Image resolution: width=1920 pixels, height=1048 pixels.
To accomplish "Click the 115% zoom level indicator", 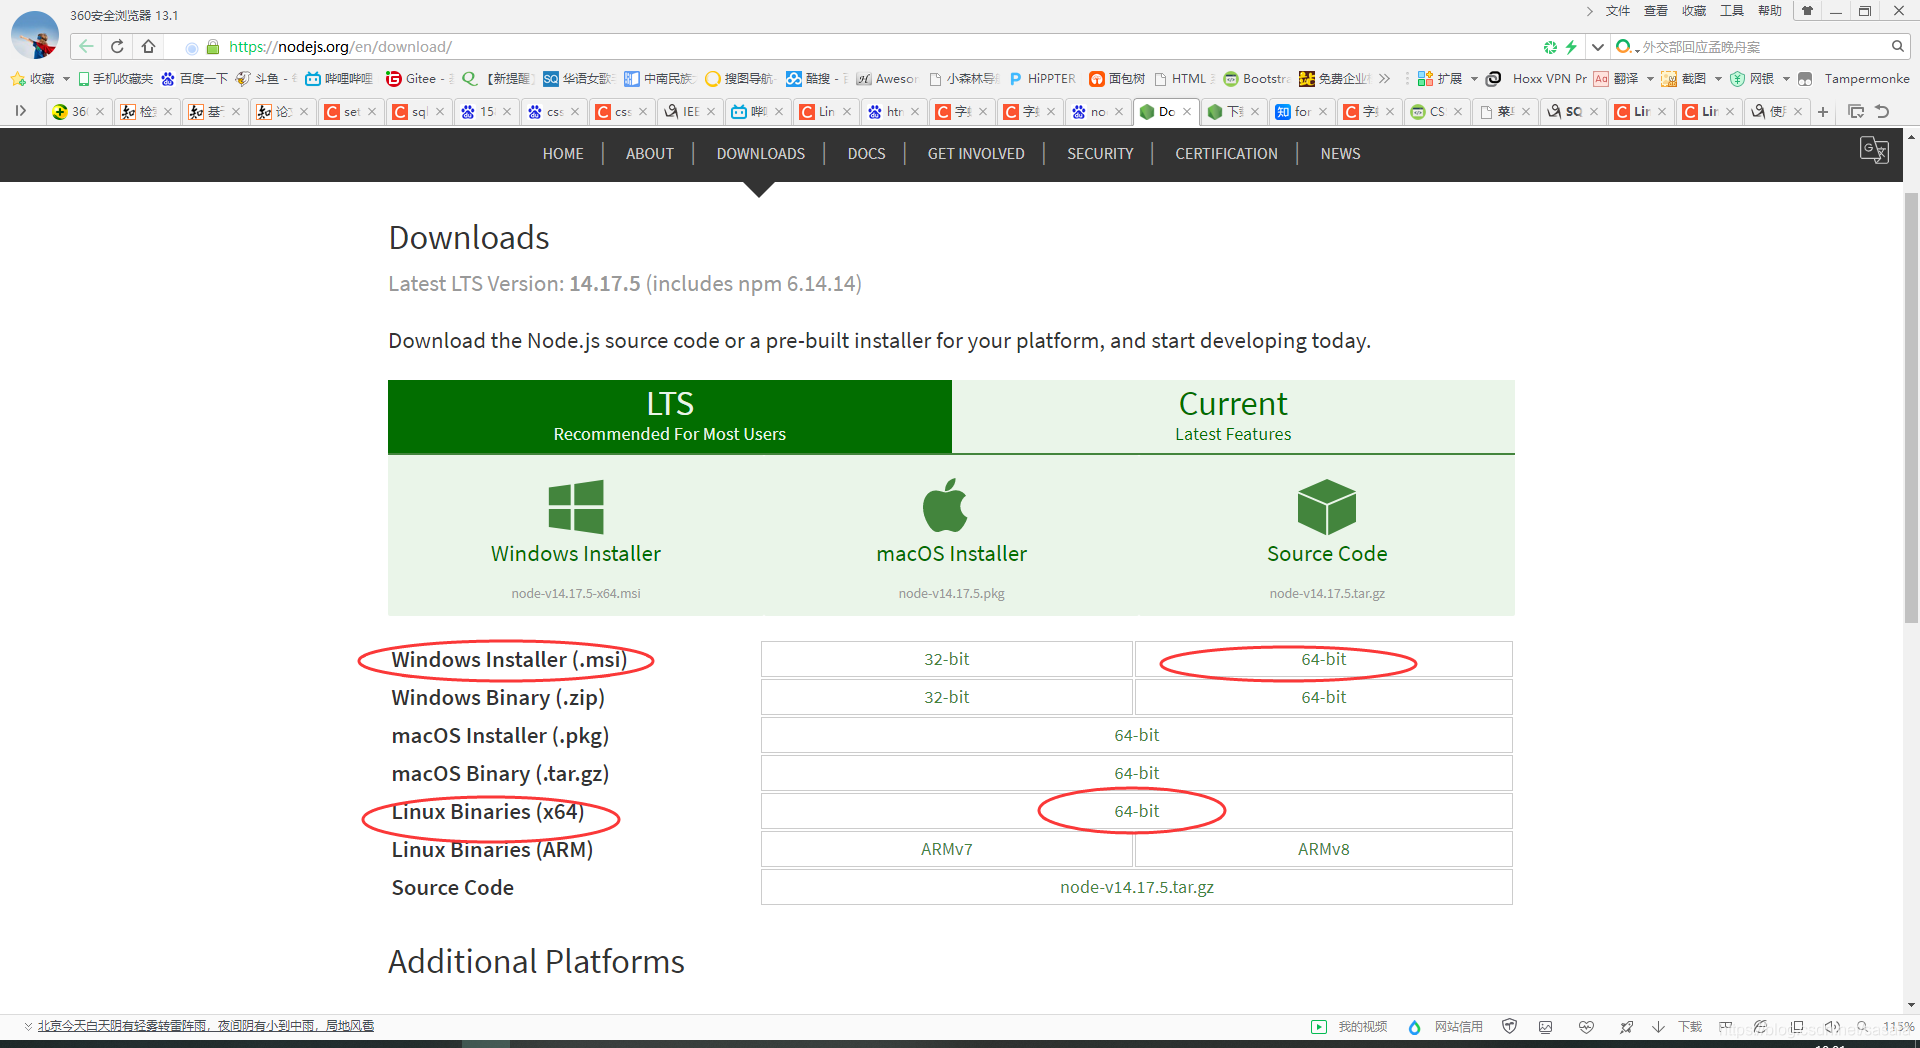I will 1898,1027.
